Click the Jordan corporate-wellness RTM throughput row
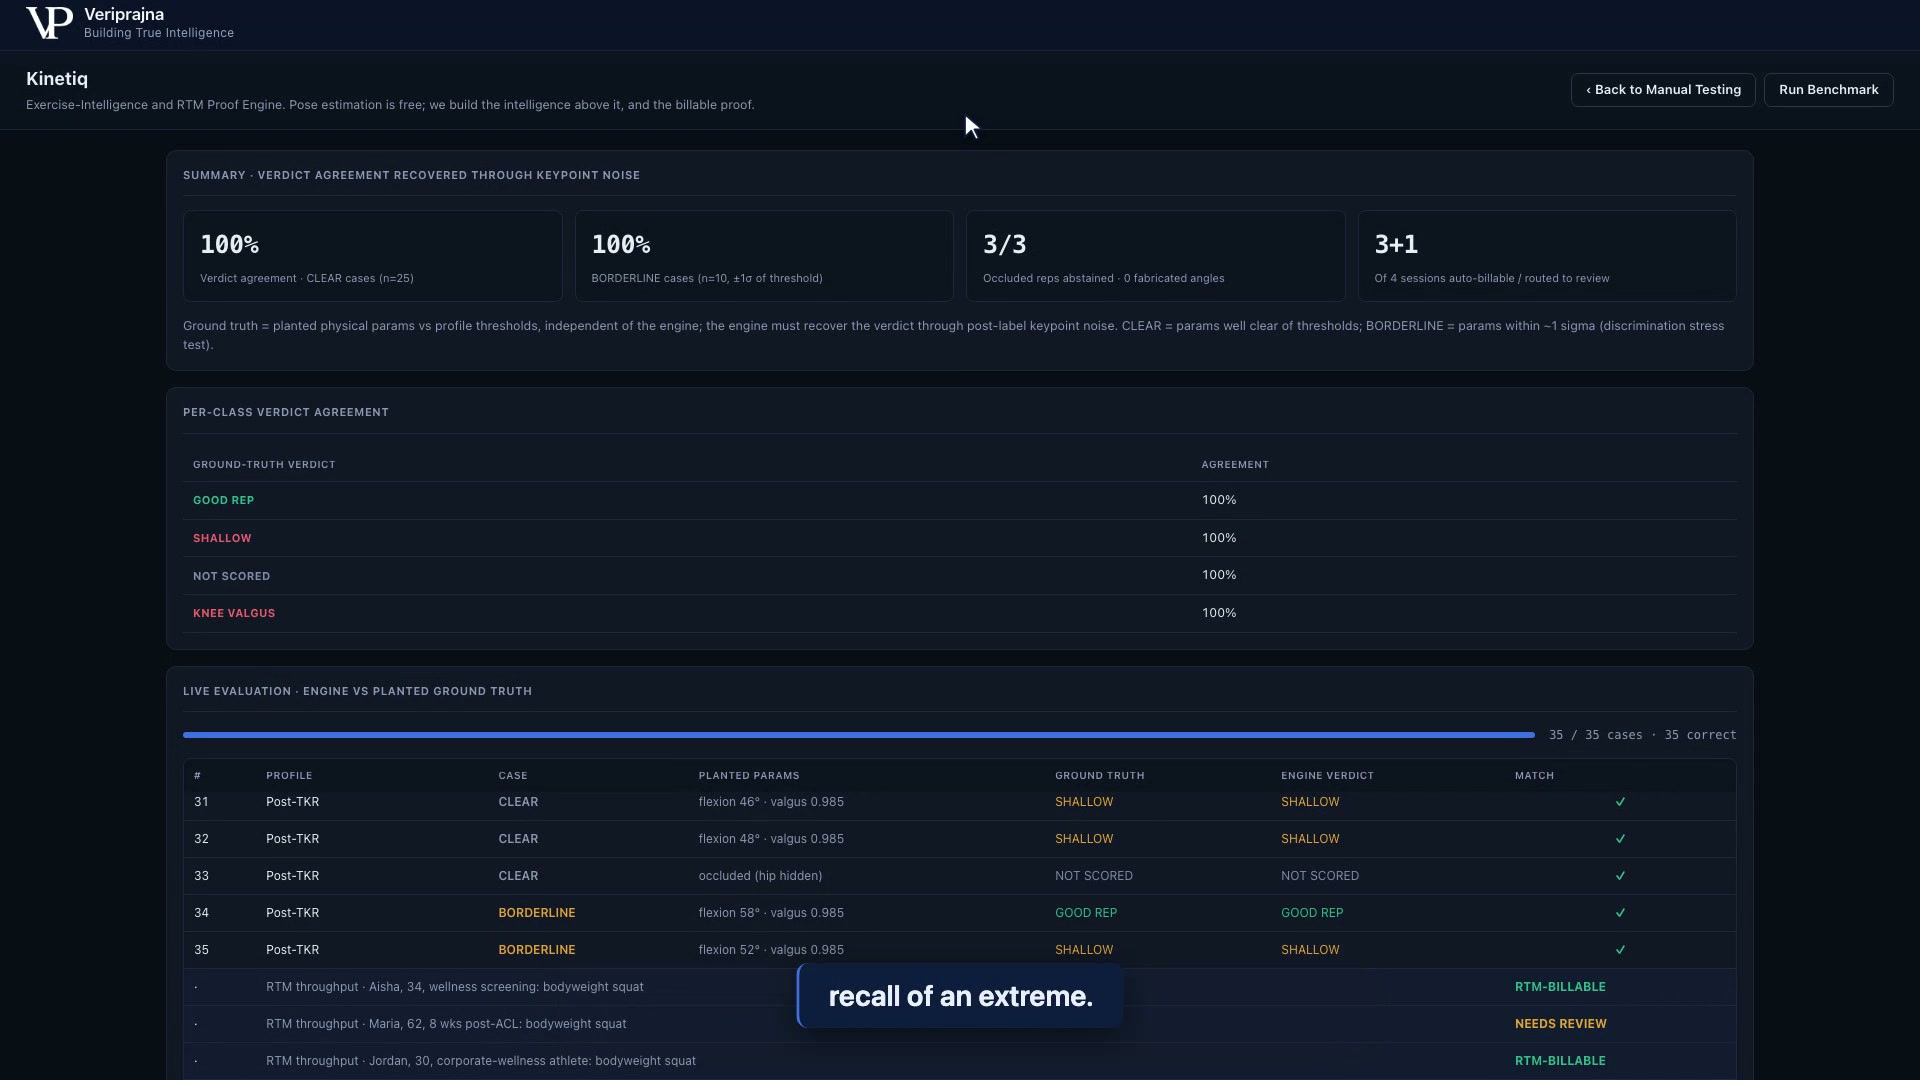 (959, 1061)
